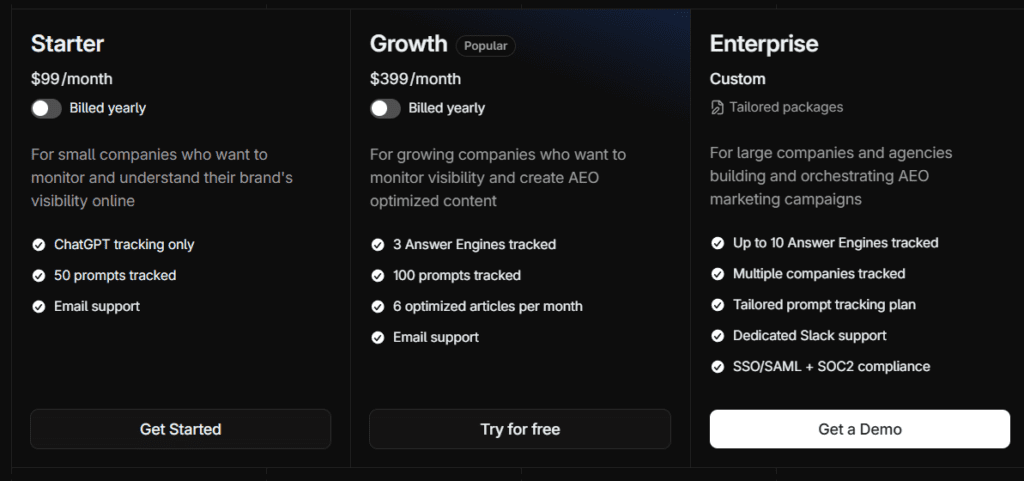Click checkmark beside 100 prompts tracked
The image size is (1024, 481).
pyautogui.click(x=378, y=276)
